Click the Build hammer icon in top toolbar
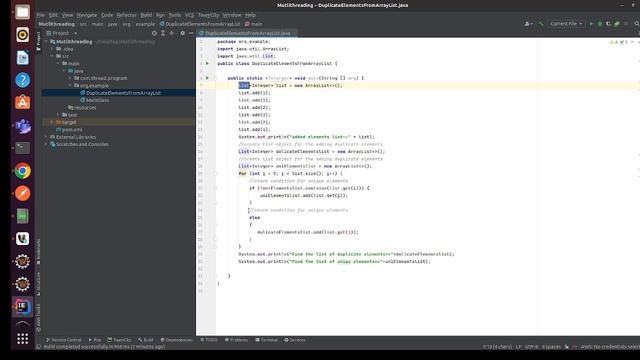640x360 pixels. 541,24
